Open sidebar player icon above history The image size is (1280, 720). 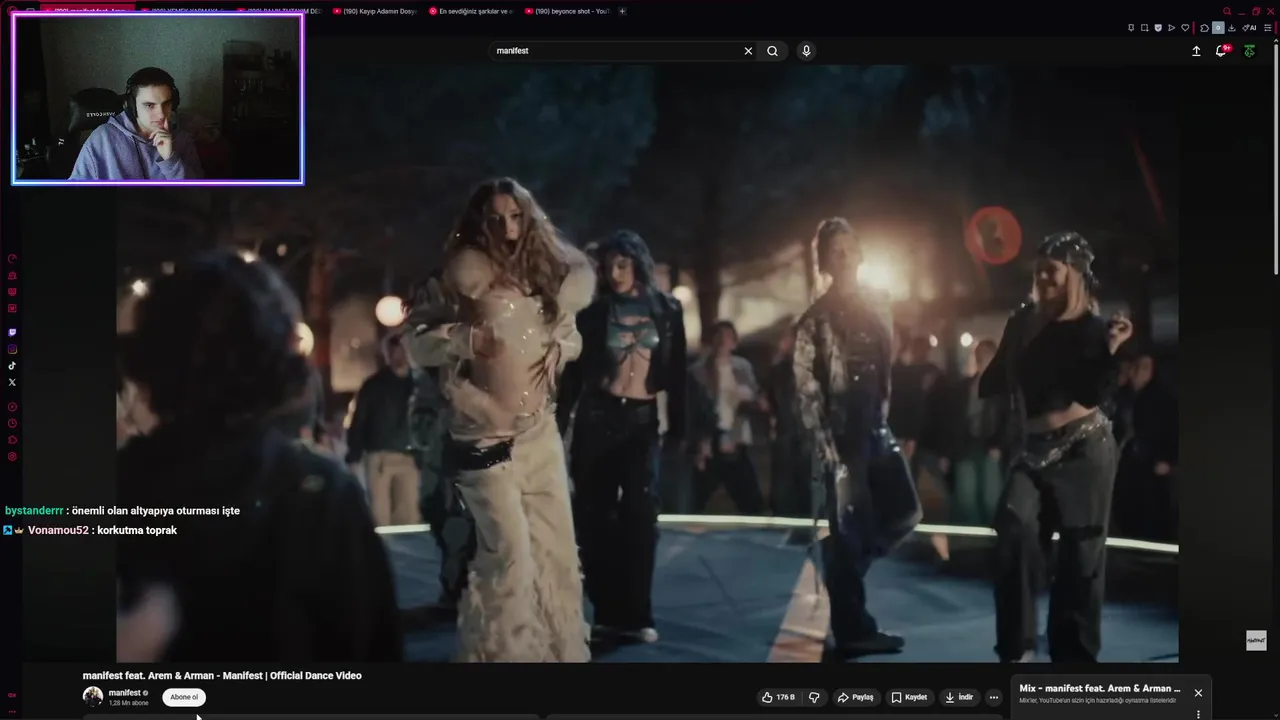pyautogui.click(x=12, y=407)
